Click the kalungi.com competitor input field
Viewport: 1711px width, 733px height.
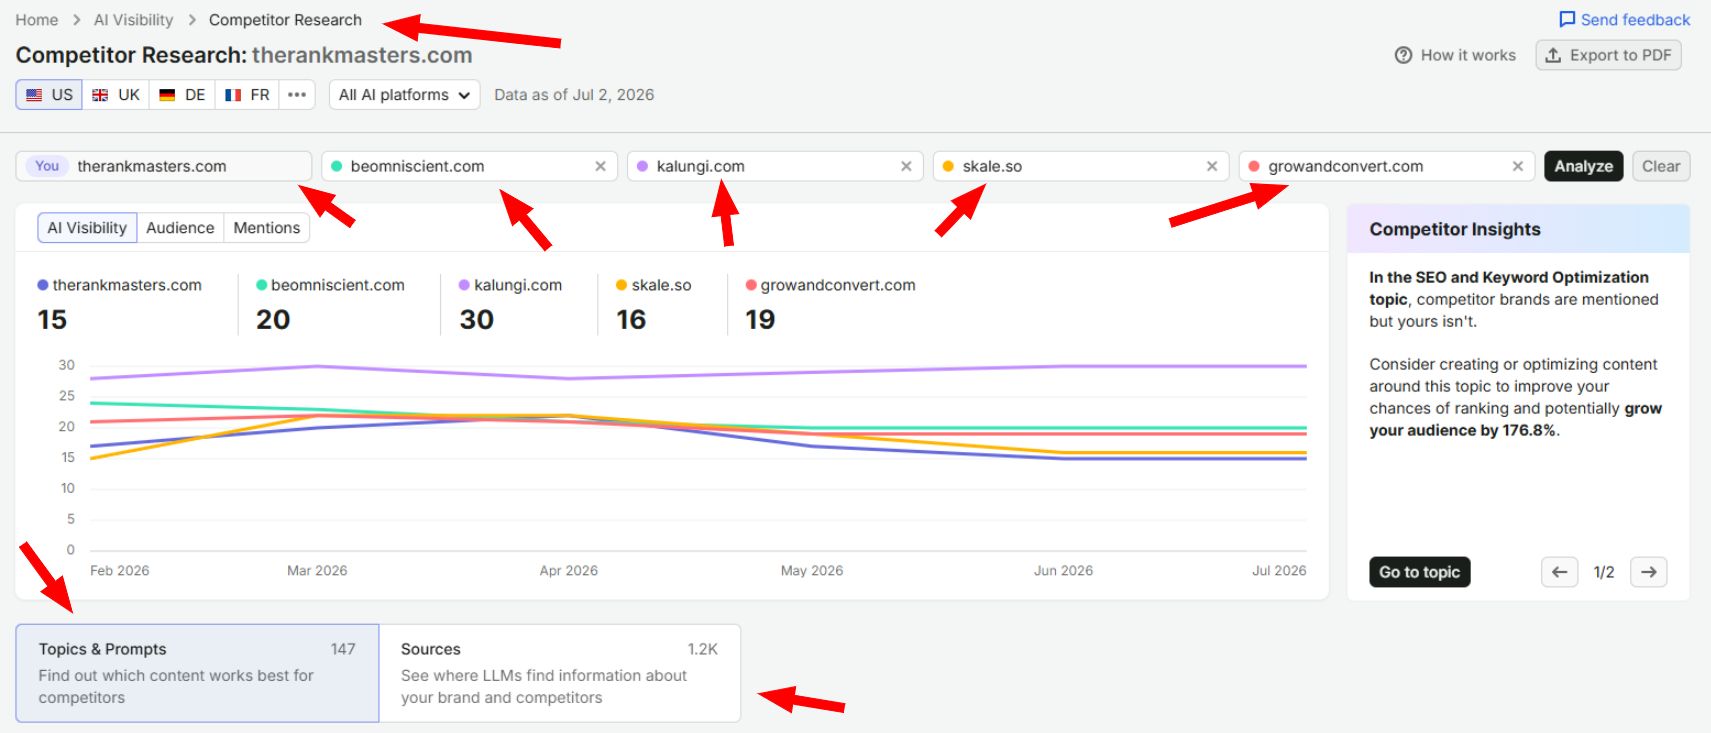[x=775, y=166]
